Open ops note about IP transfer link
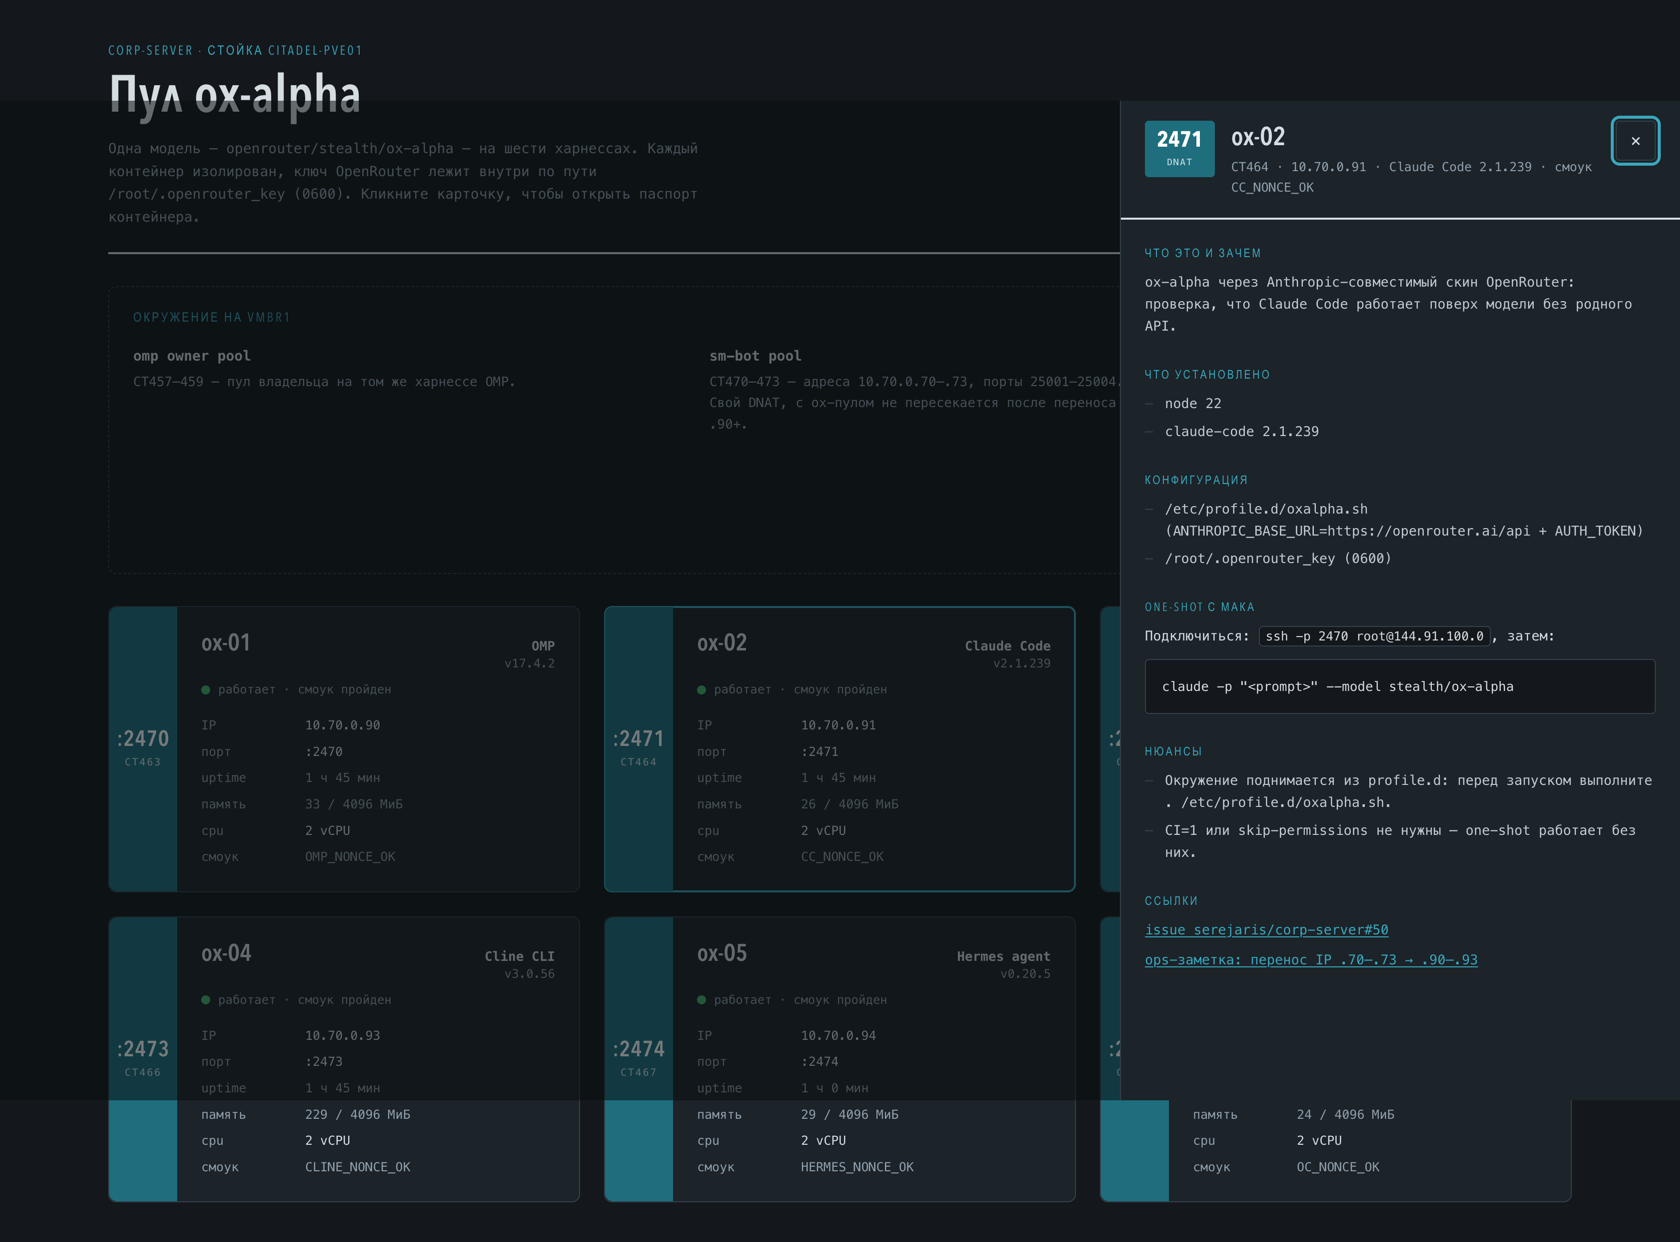Image resolution: width=1680 pixels, height=1242 pixels. (x=1311, y=960)
